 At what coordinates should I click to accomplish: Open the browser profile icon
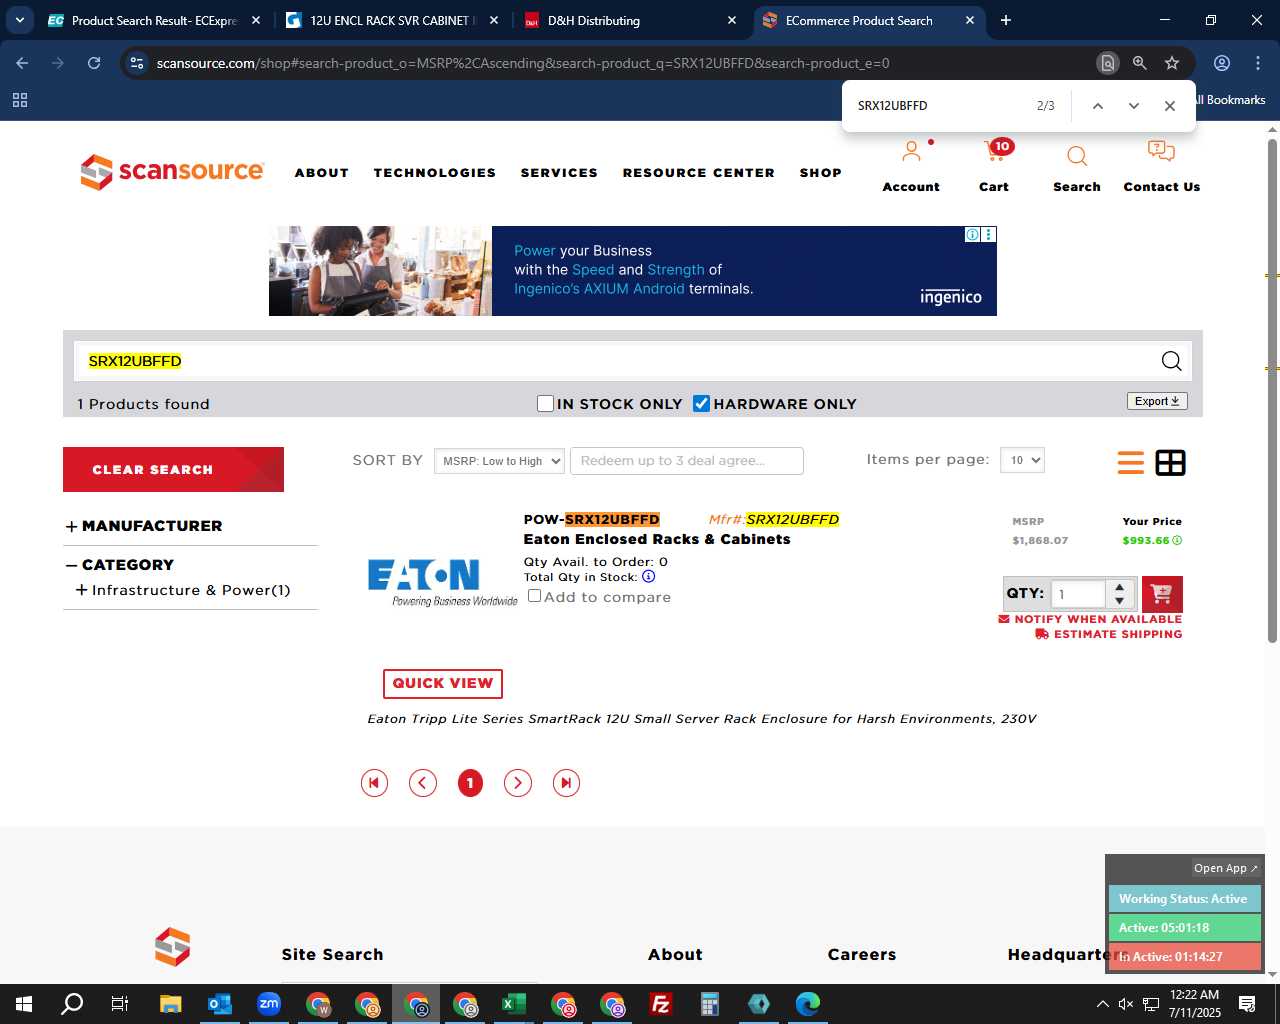pos(1222,63)
